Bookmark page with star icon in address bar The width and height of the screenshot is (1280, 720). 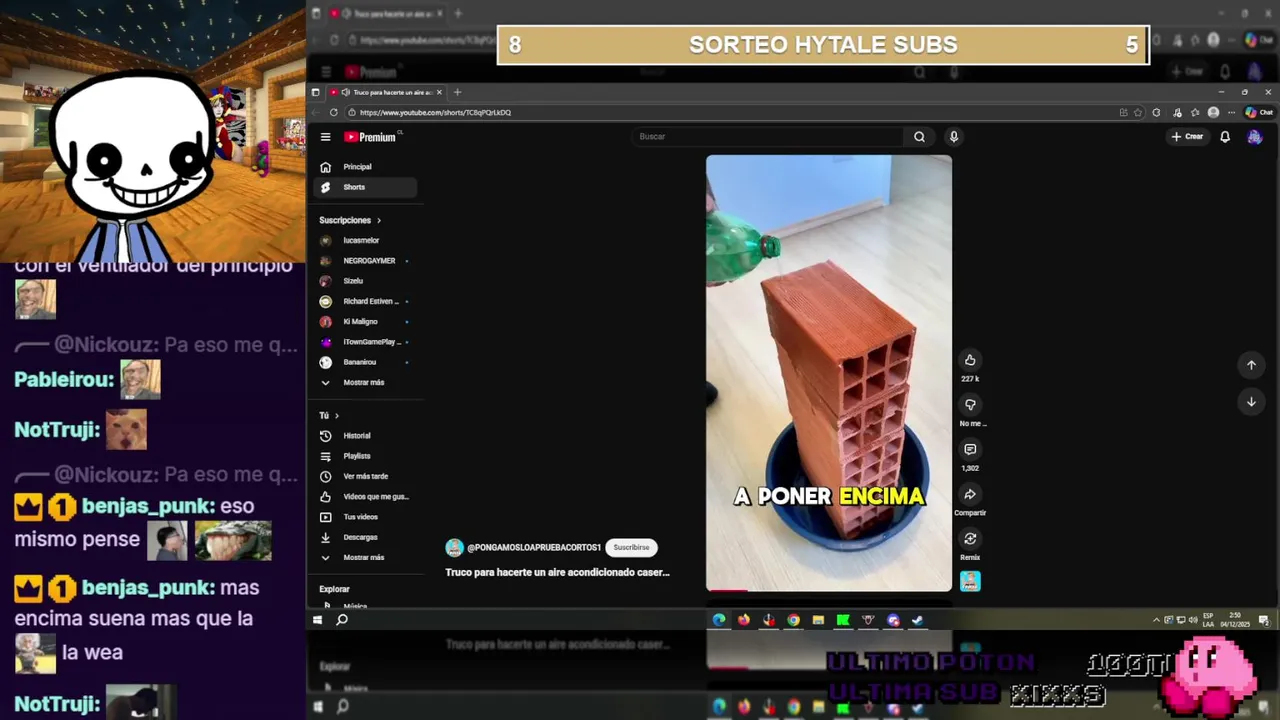1138,112
